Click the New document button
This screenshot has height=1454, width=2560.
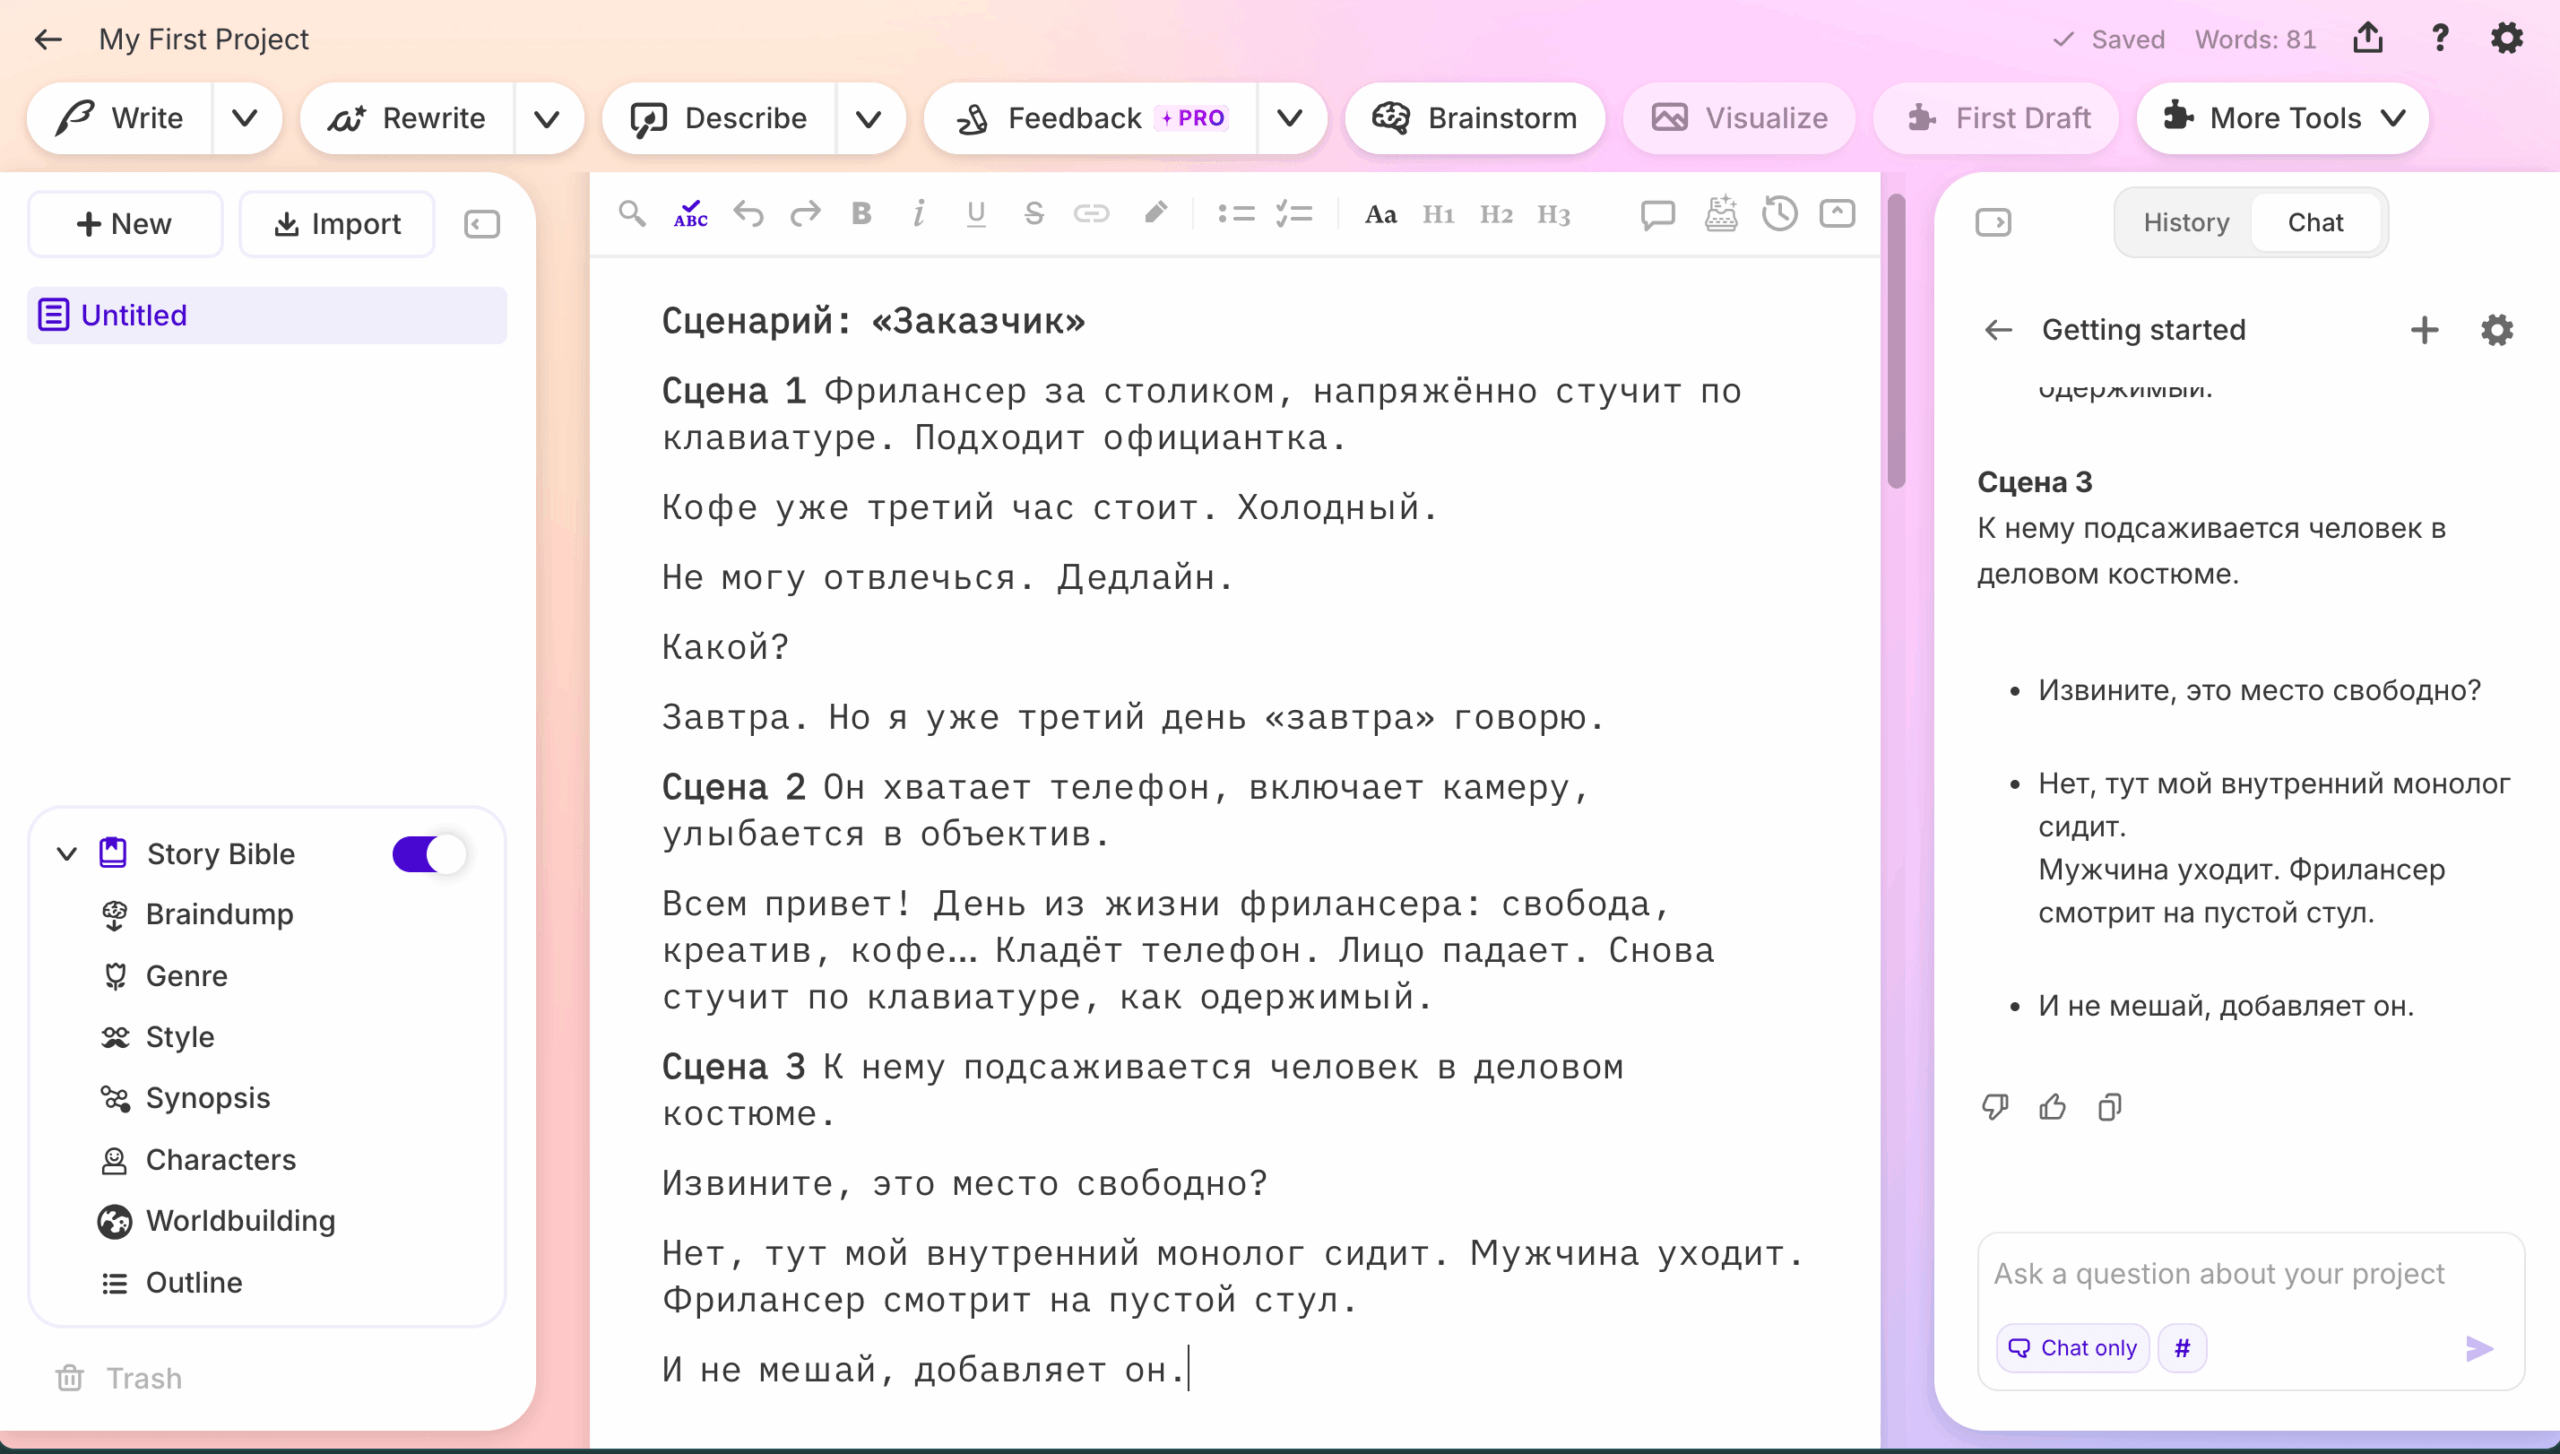(x=125, y=224)
